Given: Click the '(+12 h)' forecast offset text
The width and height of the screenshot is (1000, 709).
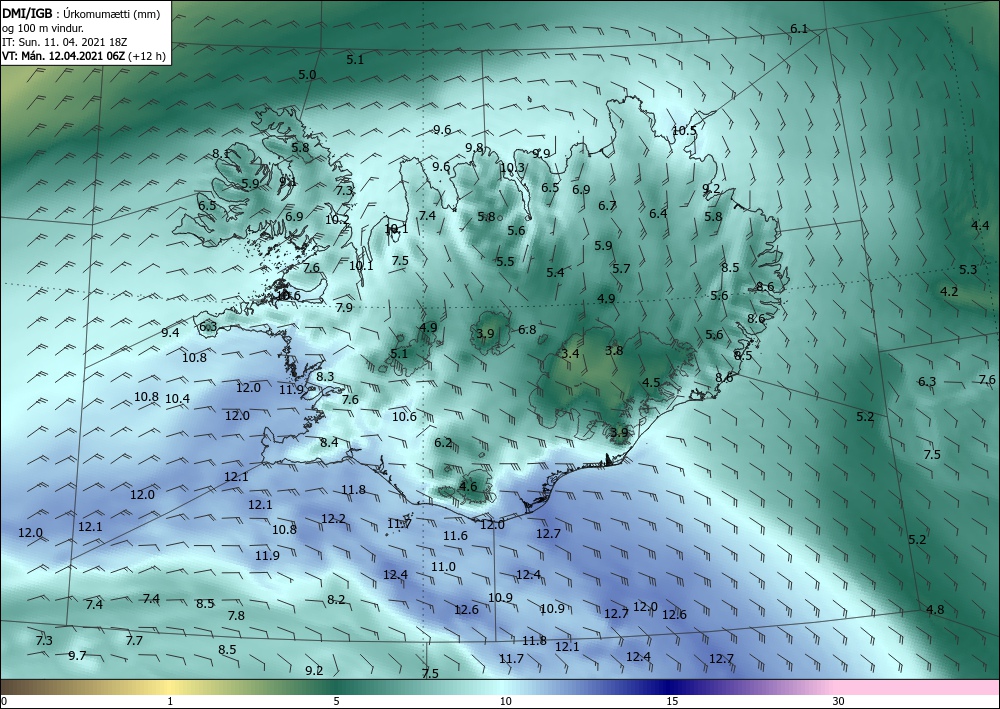Looking at the screenshot, I should (147, 56).
